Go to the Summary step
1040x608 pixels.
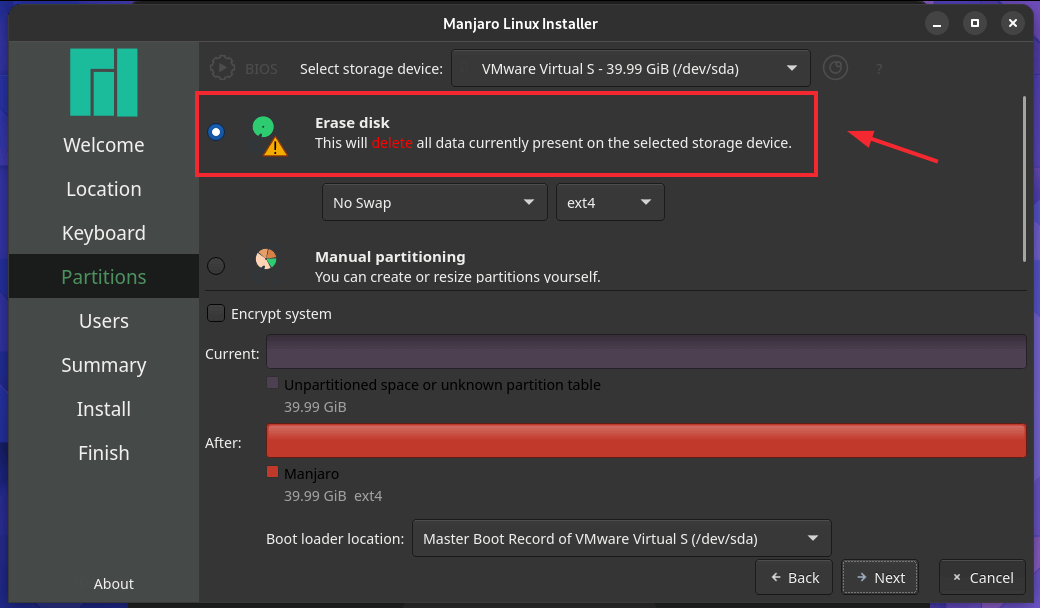(x=103, y=365)
